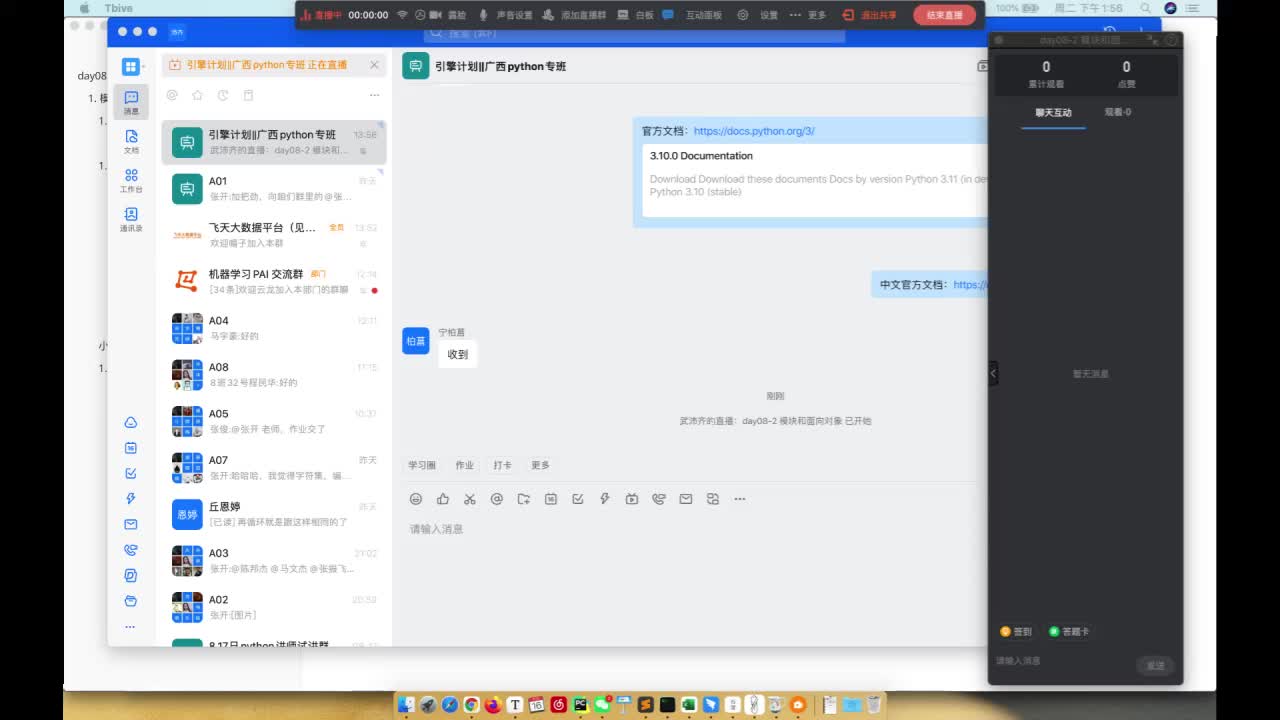Open sound settings (声音设置) in live toolbar

point(505,15)
